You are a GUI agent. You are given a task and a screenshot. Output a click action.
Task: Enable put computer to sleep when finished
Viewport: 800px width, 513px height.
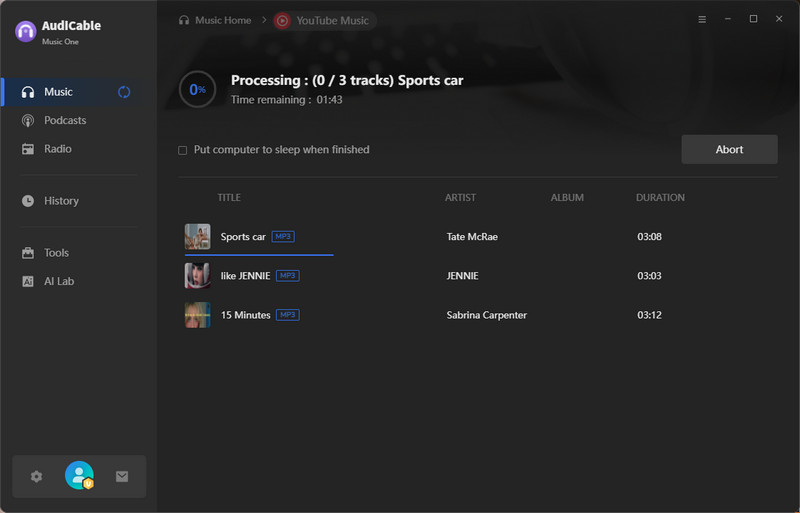point(183,151)
